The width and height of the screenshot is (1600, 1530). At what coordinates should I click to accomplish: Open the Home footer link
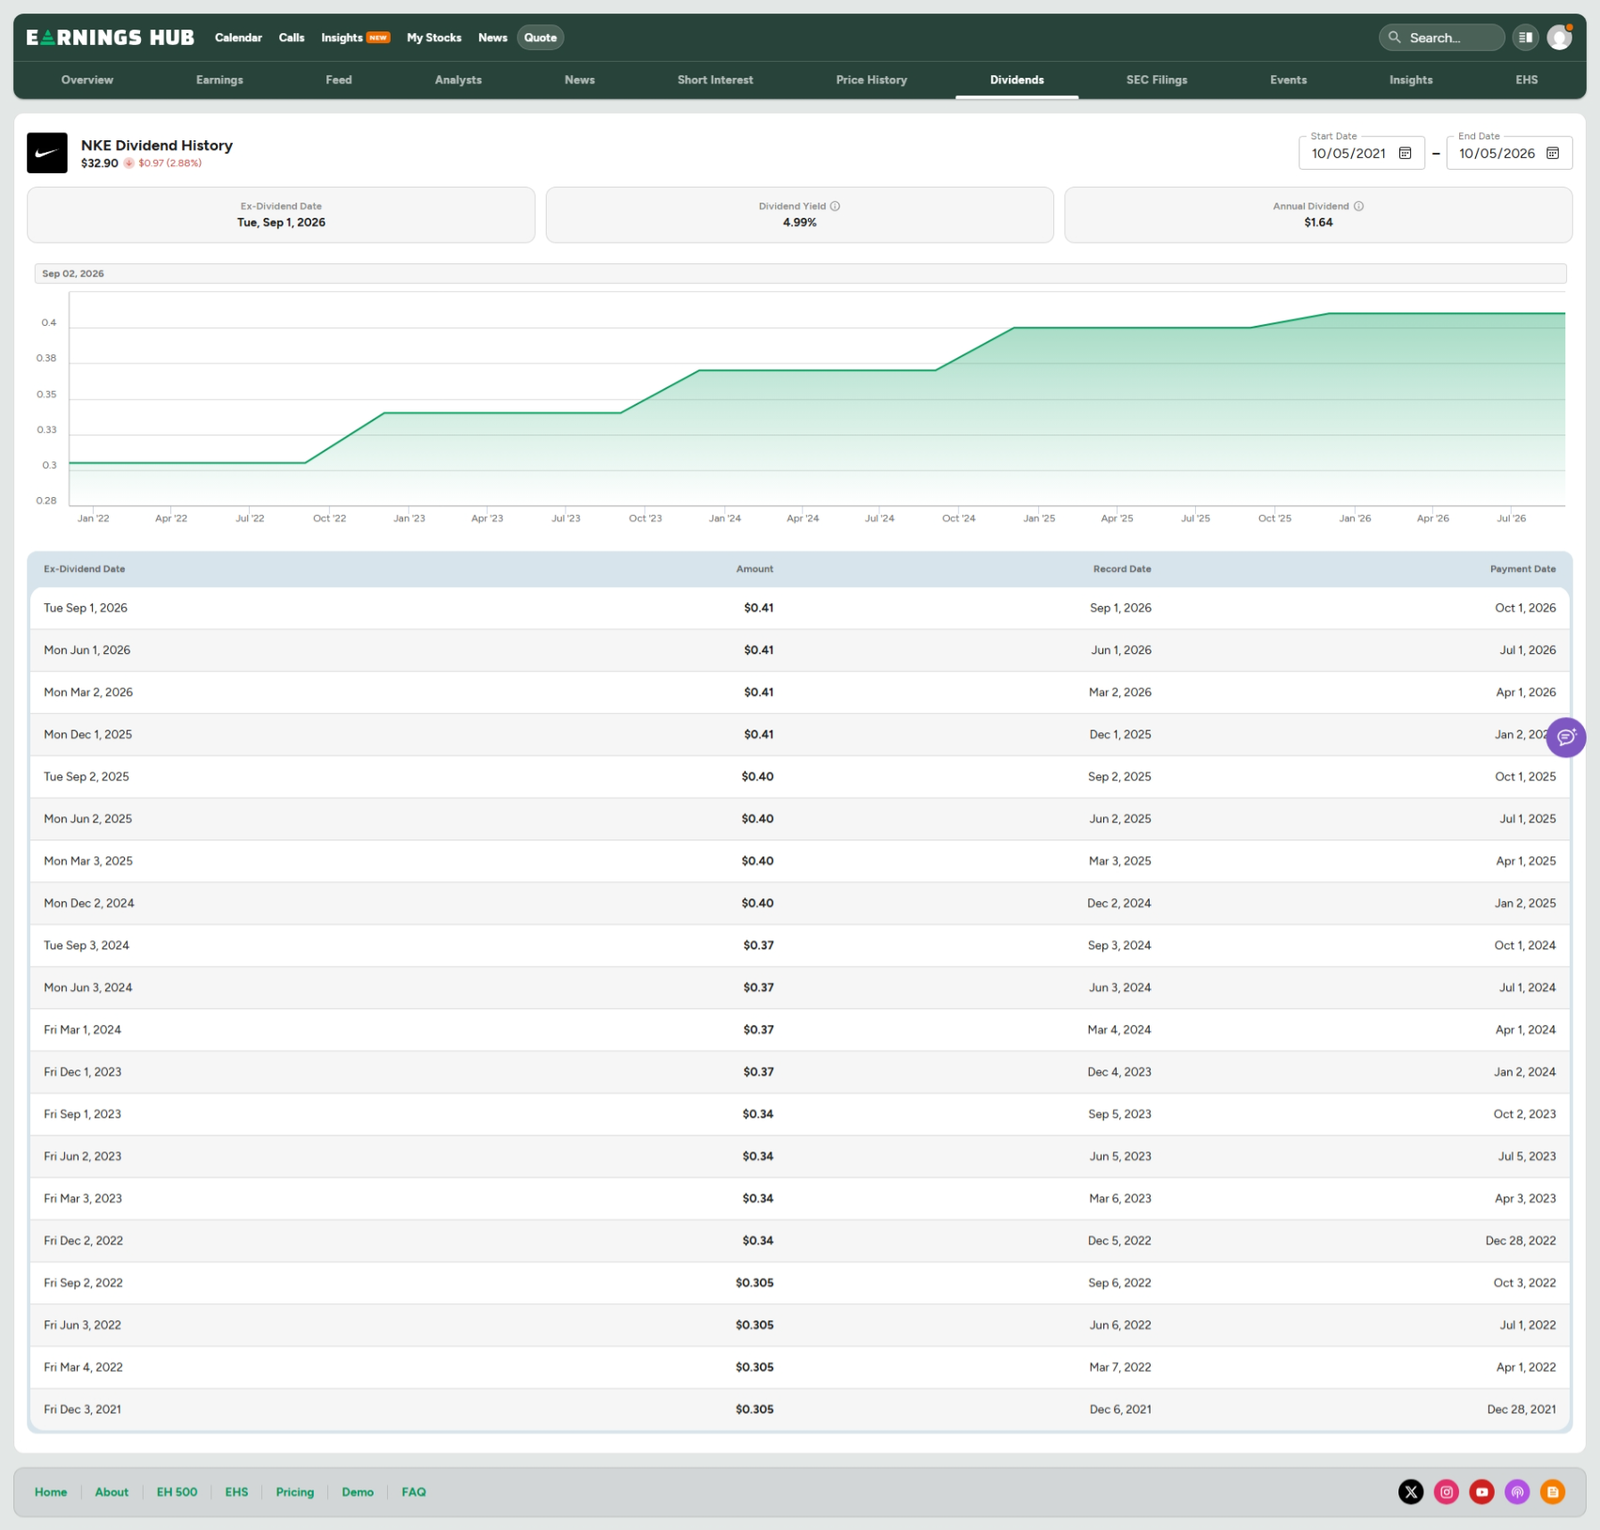pyautogui.click(x=51, y=1492)
